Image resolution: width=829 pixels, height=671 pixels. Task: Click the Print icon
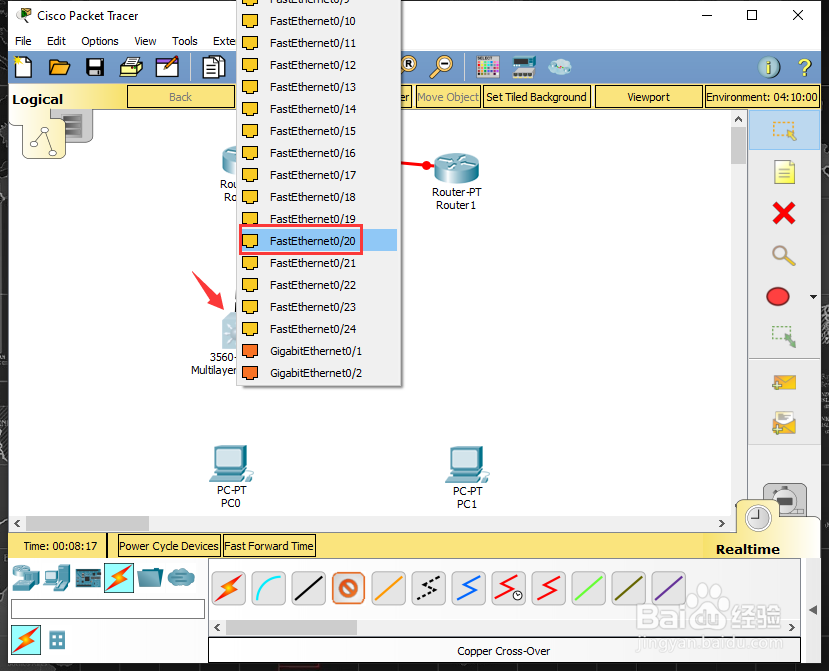(131, 67)
